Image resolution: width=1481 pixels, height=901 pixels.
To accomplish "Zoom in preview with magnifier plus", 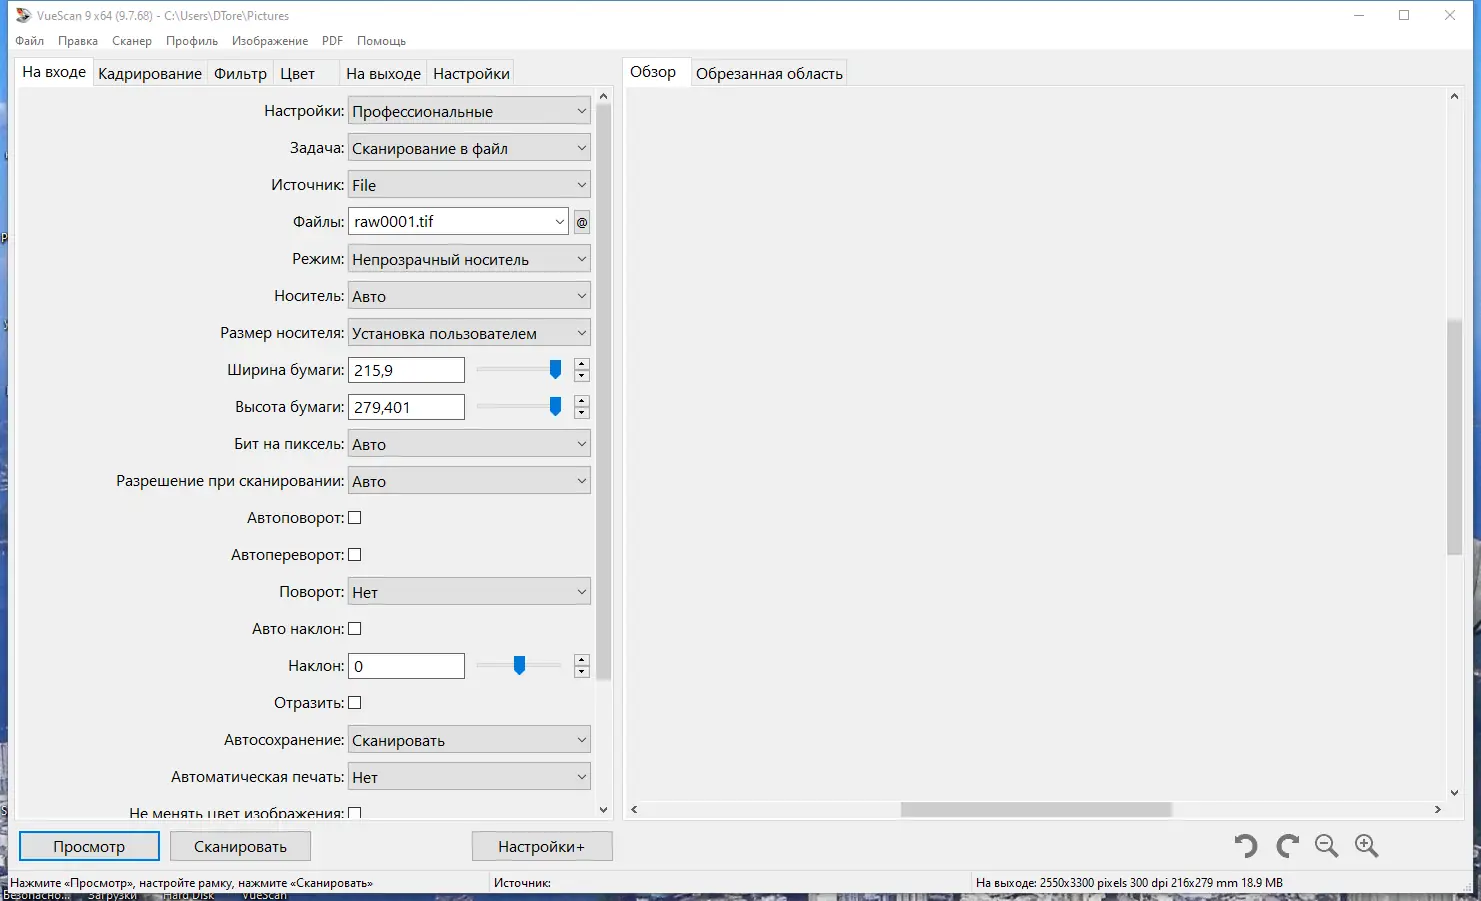I will coord(1367,846).
